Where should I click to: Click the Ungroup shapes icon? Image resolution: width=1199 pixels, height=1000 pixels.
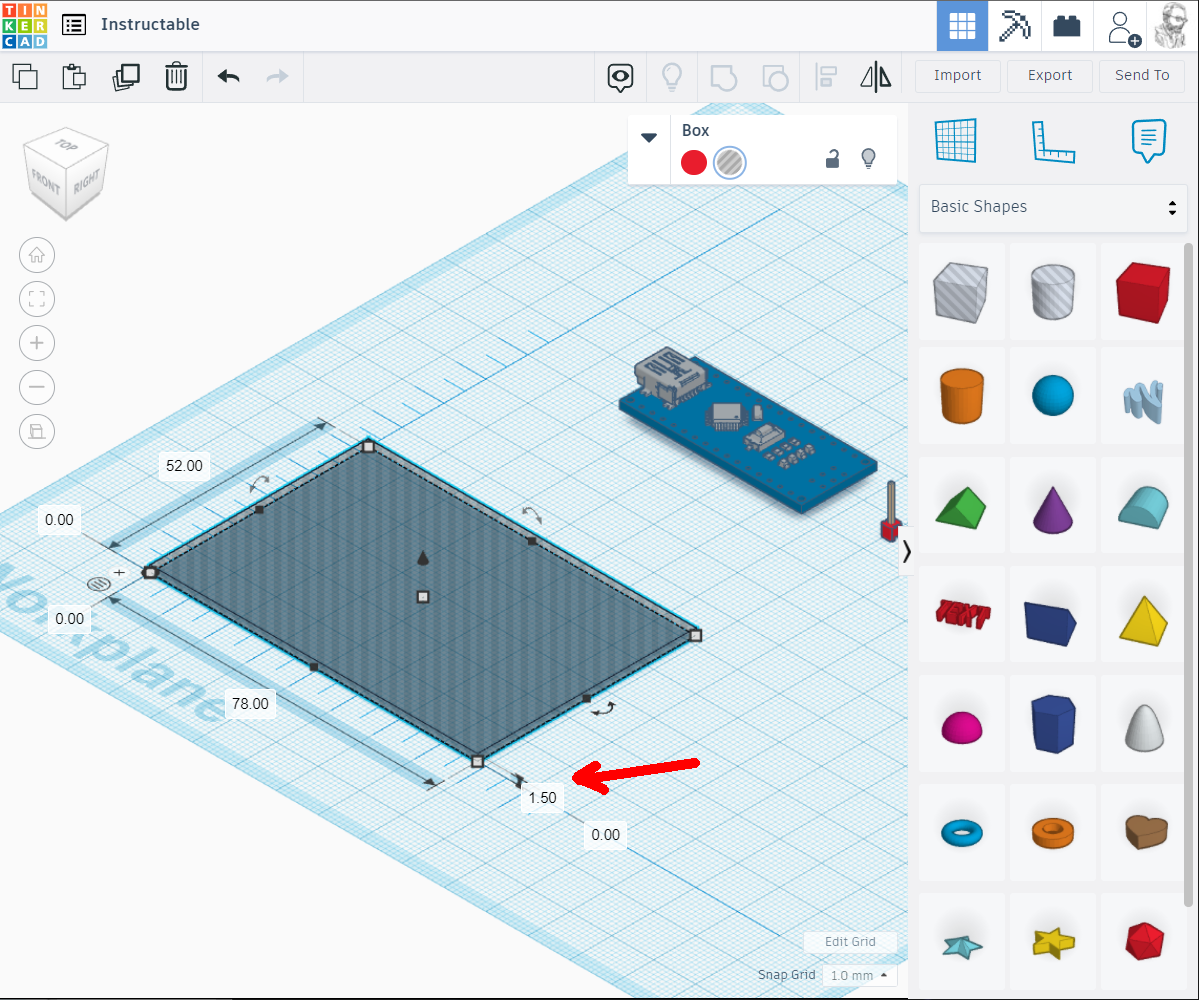(775, 77)
